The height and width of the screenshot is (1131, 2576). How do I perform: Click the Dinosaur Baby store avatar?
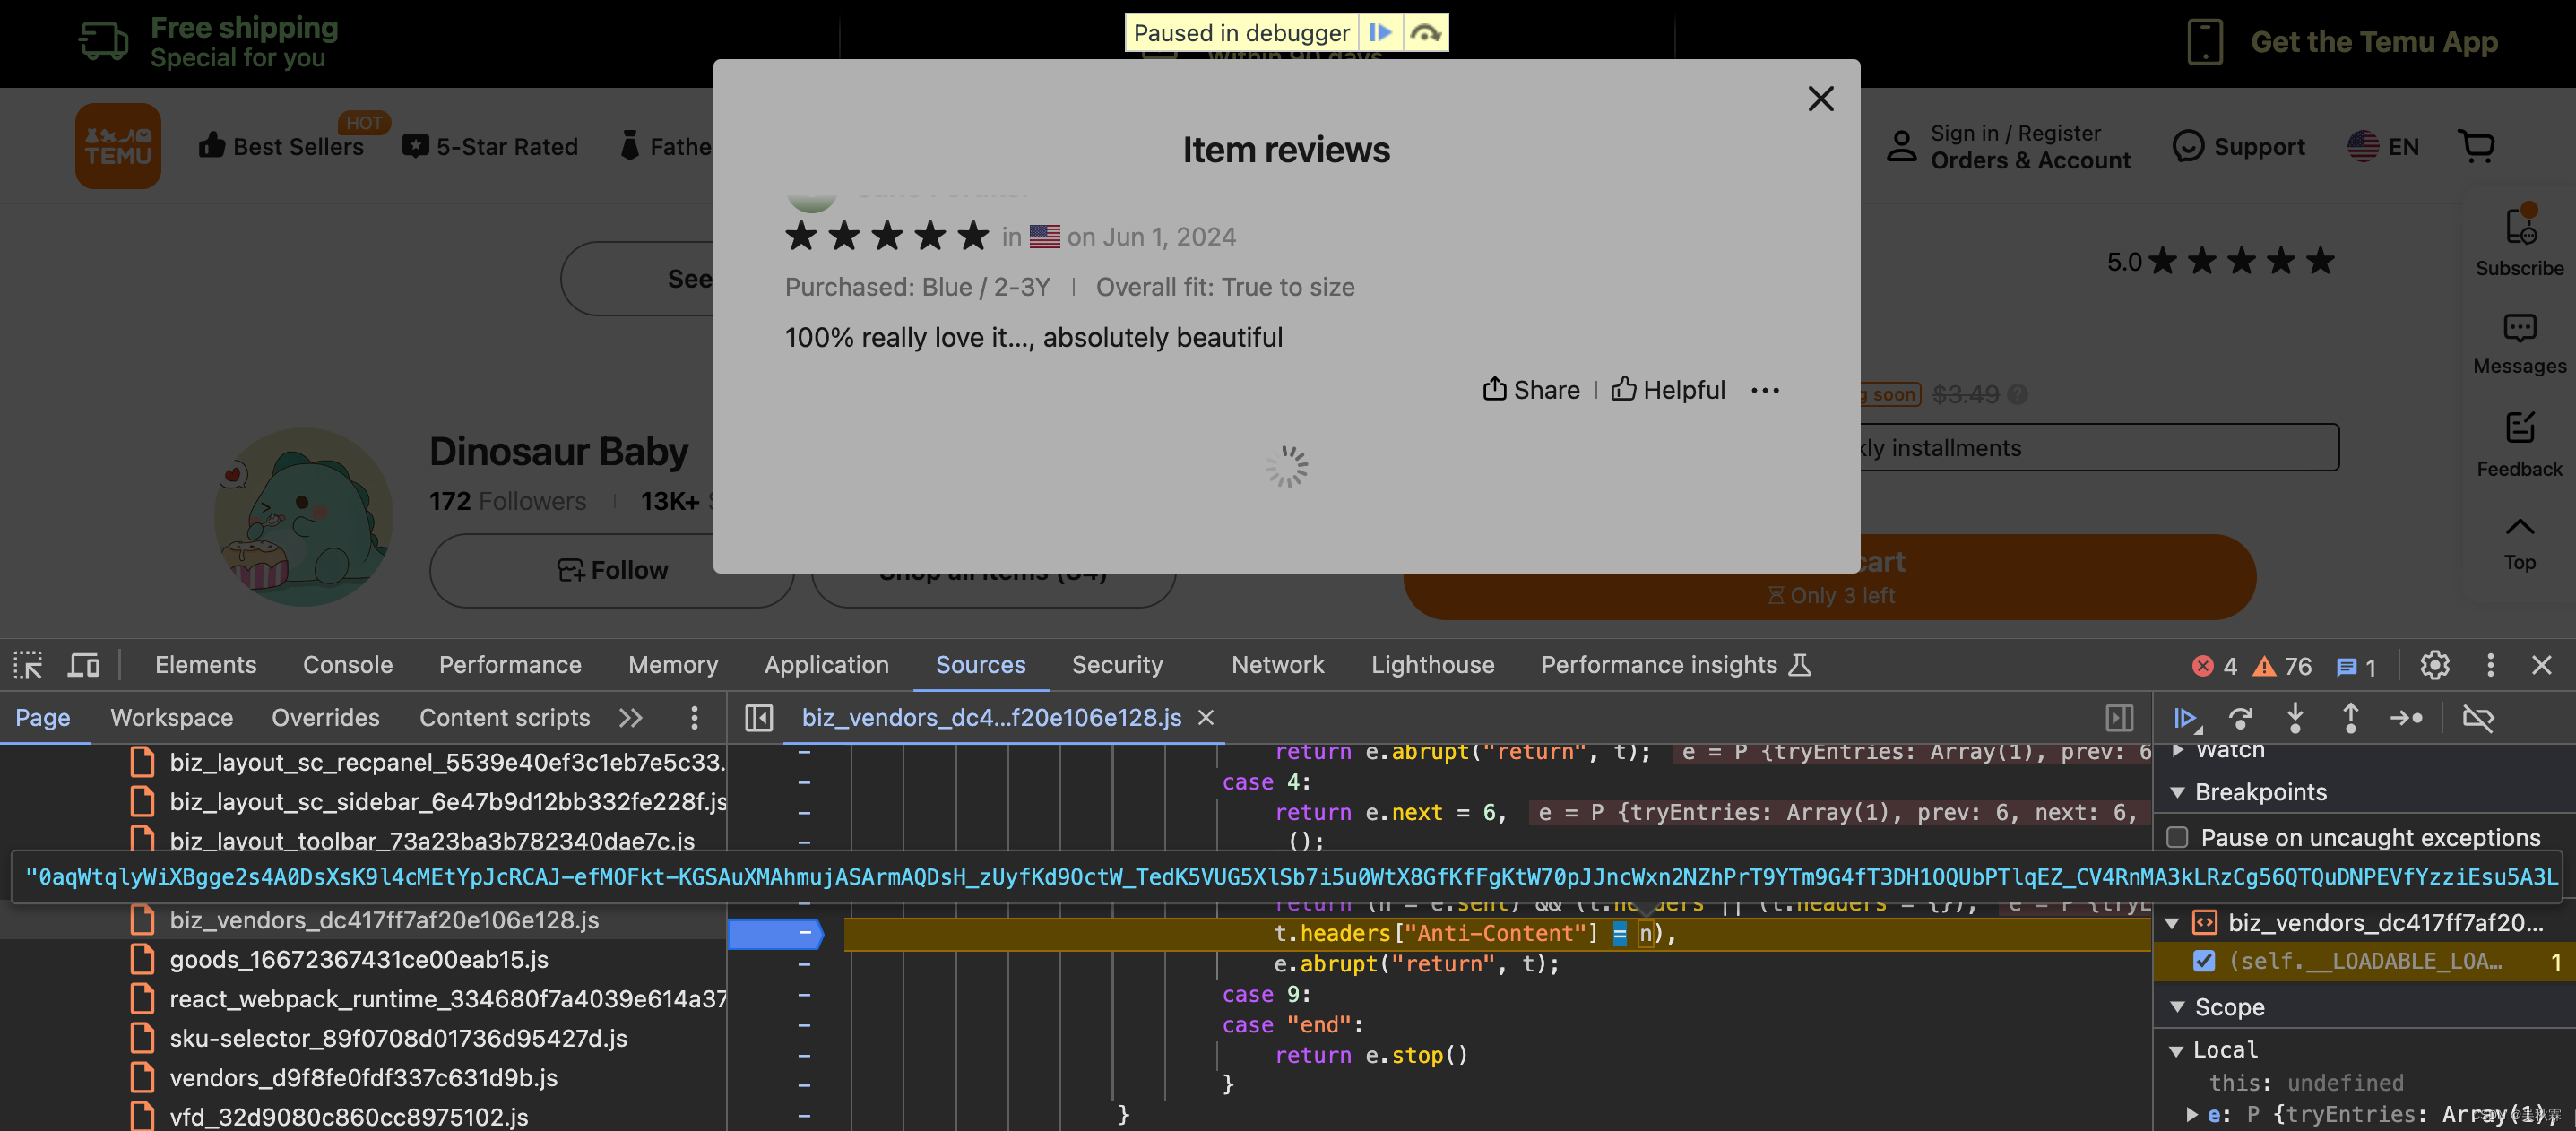pyautogui.click(x=303, y=517)
